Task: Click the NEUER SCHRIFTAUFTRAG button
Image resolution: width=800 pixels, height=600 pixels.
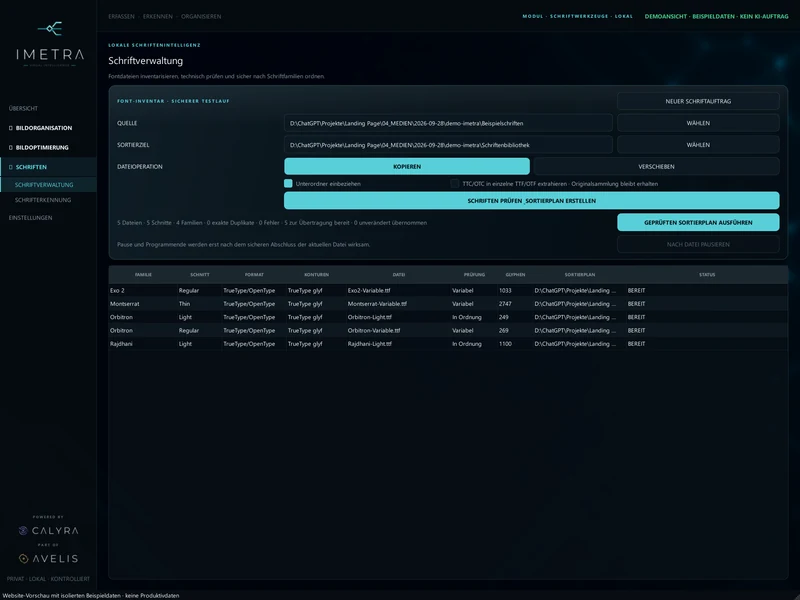Action: (698, 102)
